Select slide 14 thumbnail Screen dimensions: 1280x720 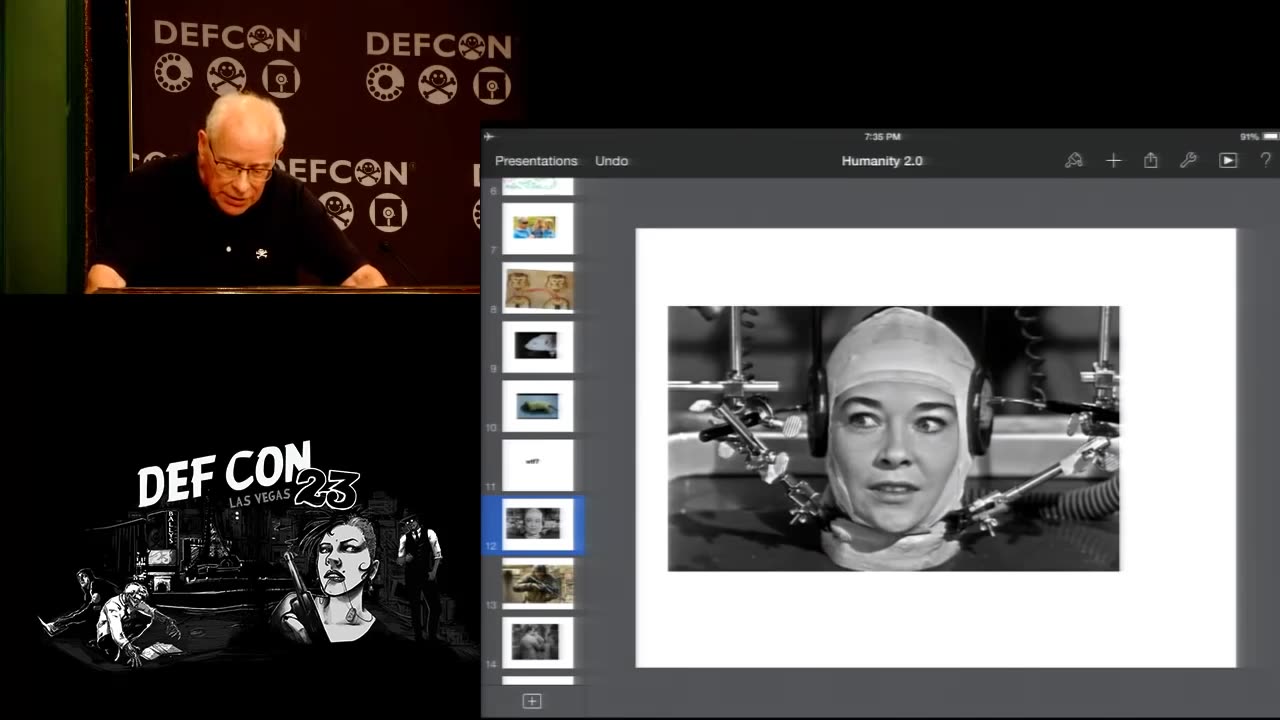[537, 642]
